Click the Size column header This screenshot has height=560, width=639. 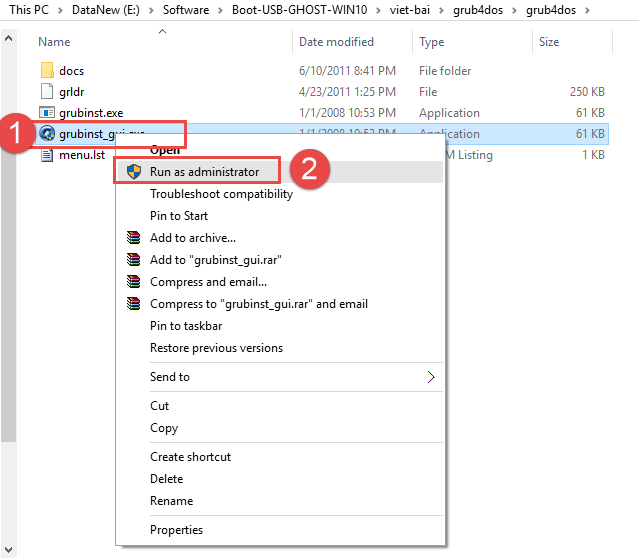pyautogui.click(x=549, y=42)
